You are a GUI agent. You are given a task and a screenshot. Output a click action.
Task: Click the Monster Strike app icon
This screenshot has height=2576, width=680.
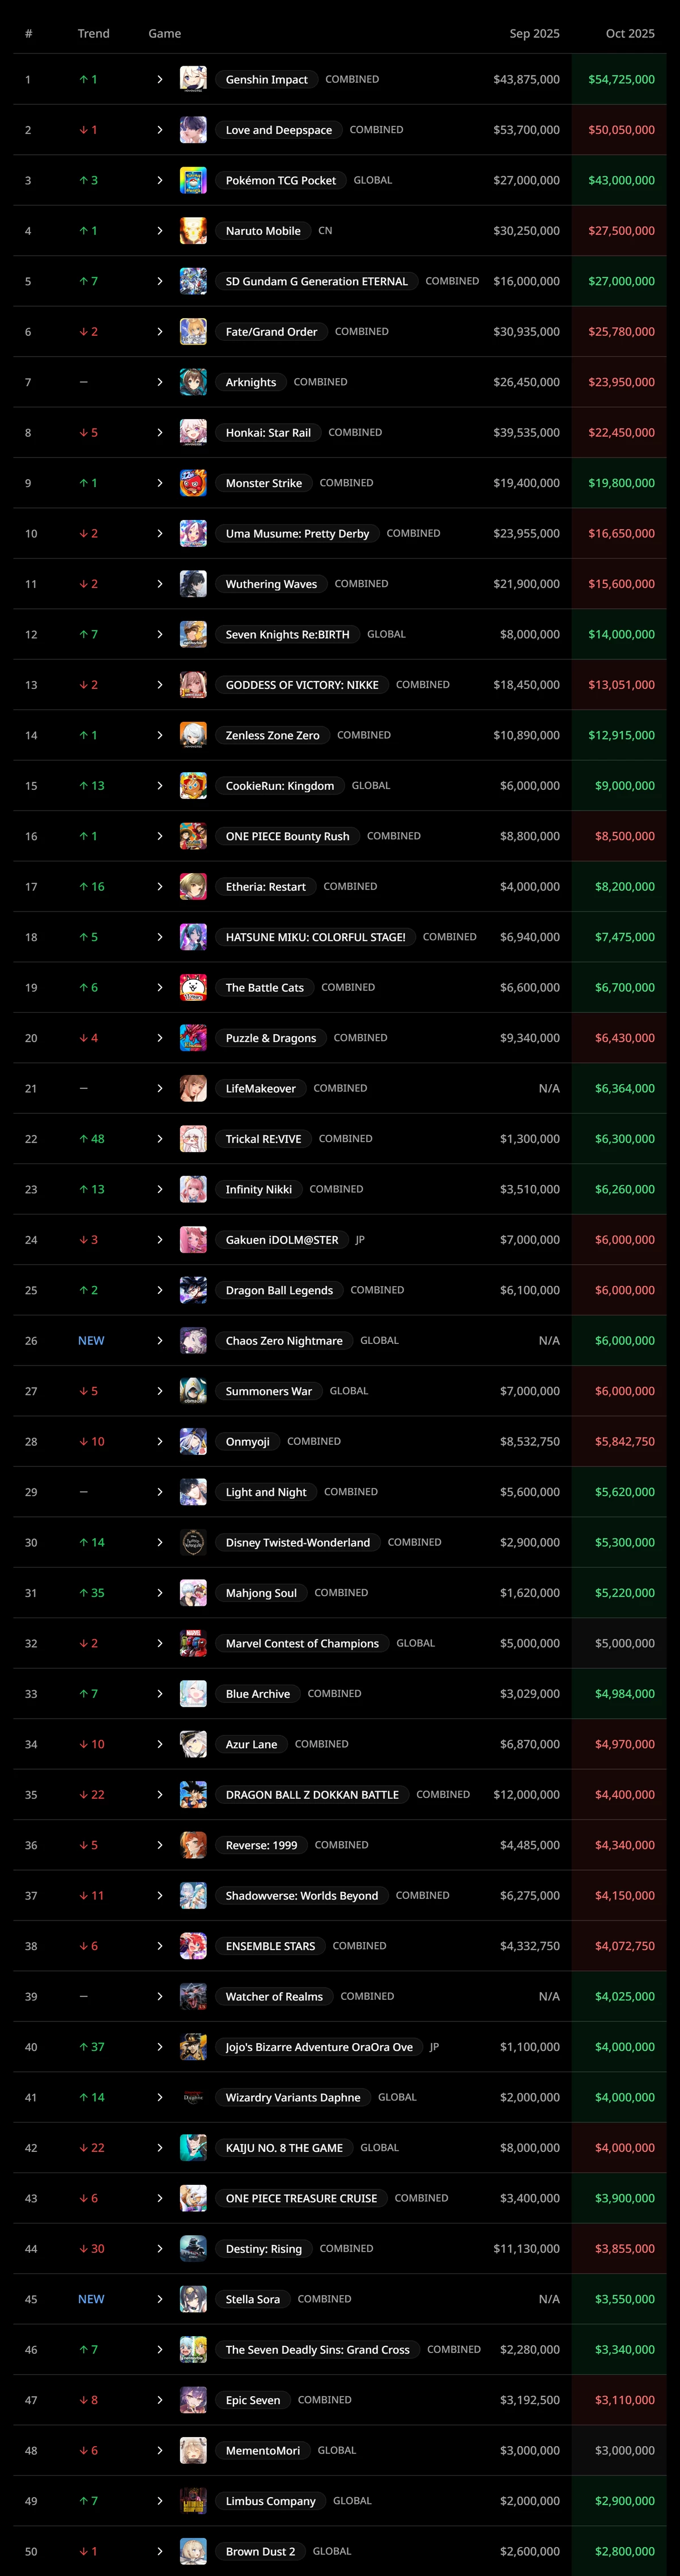pyautogui.click(x=193, y=483)
